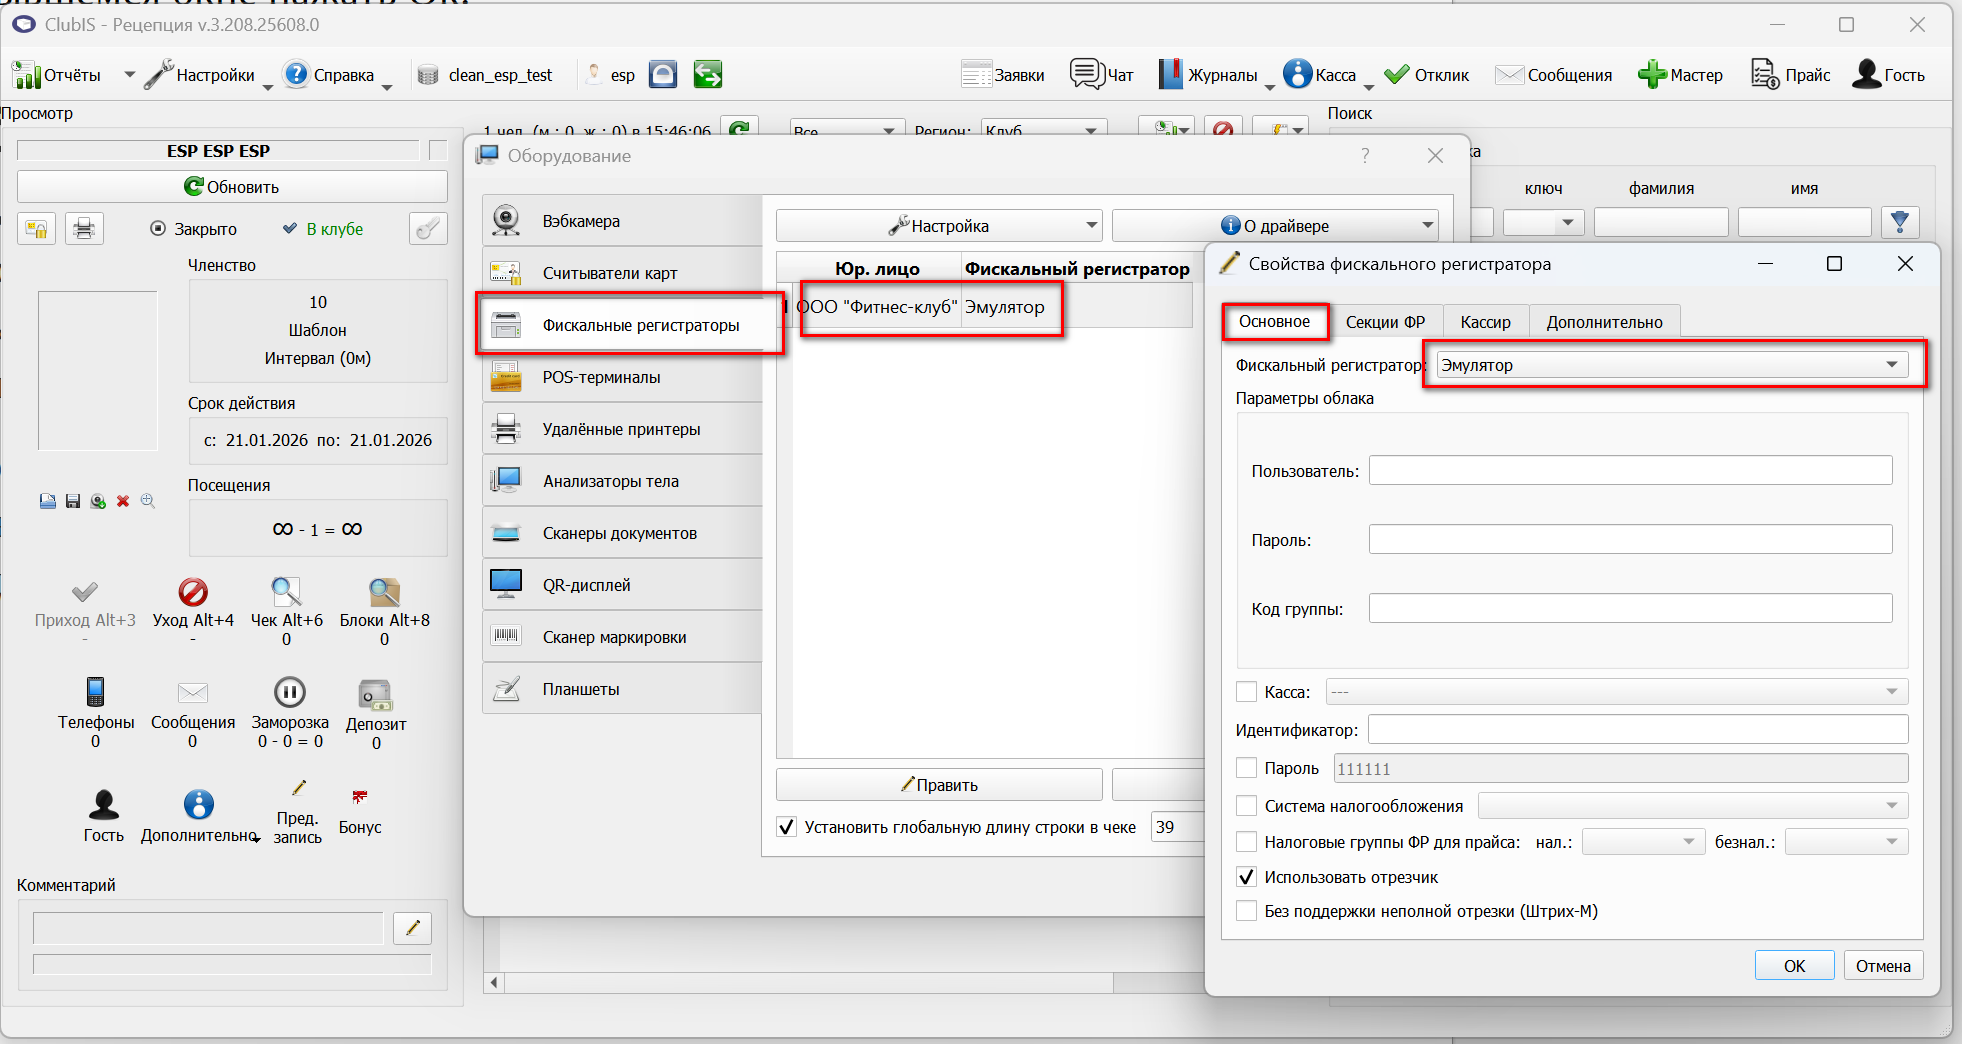
Task: Click the Пользователь input field
Action: pos(1630,470)
